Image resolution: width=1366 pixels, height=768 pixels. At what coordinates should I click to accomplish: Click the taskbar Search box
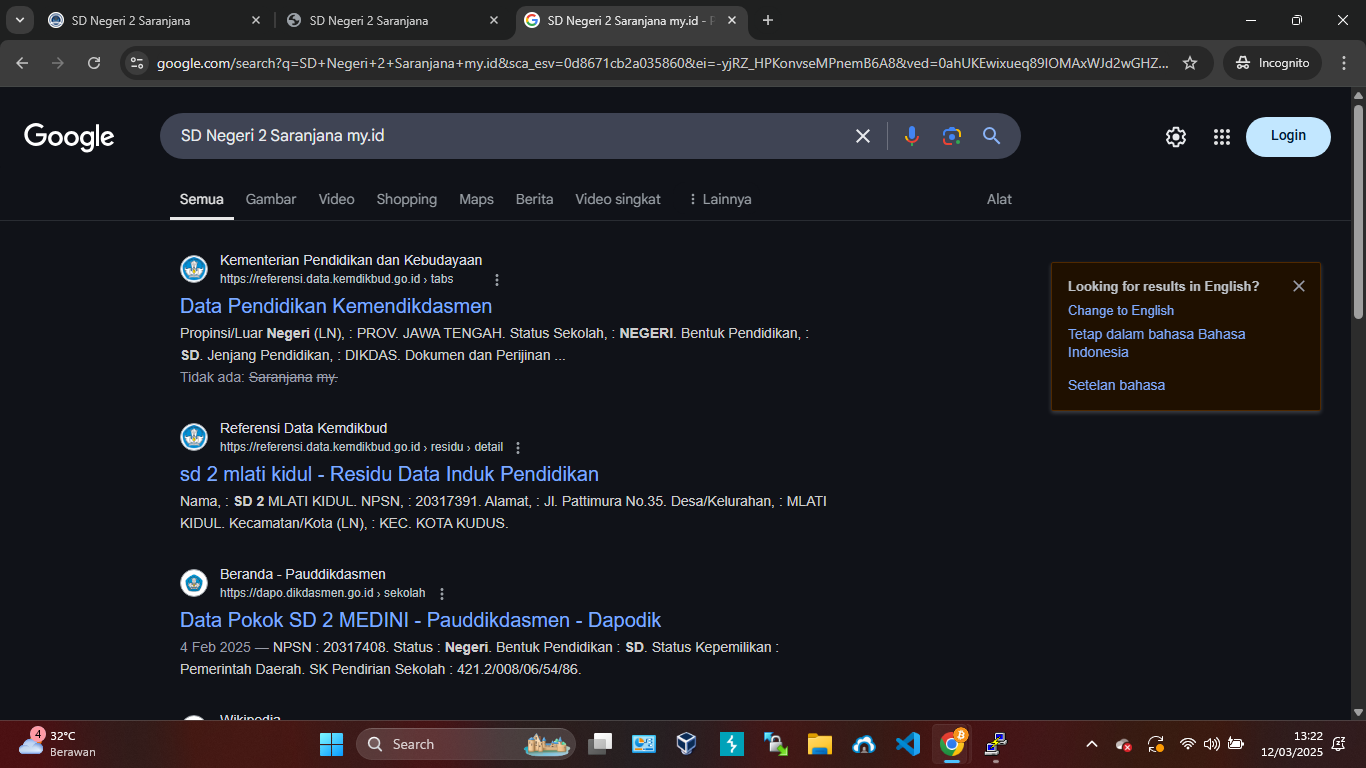(x=466, y=744)
